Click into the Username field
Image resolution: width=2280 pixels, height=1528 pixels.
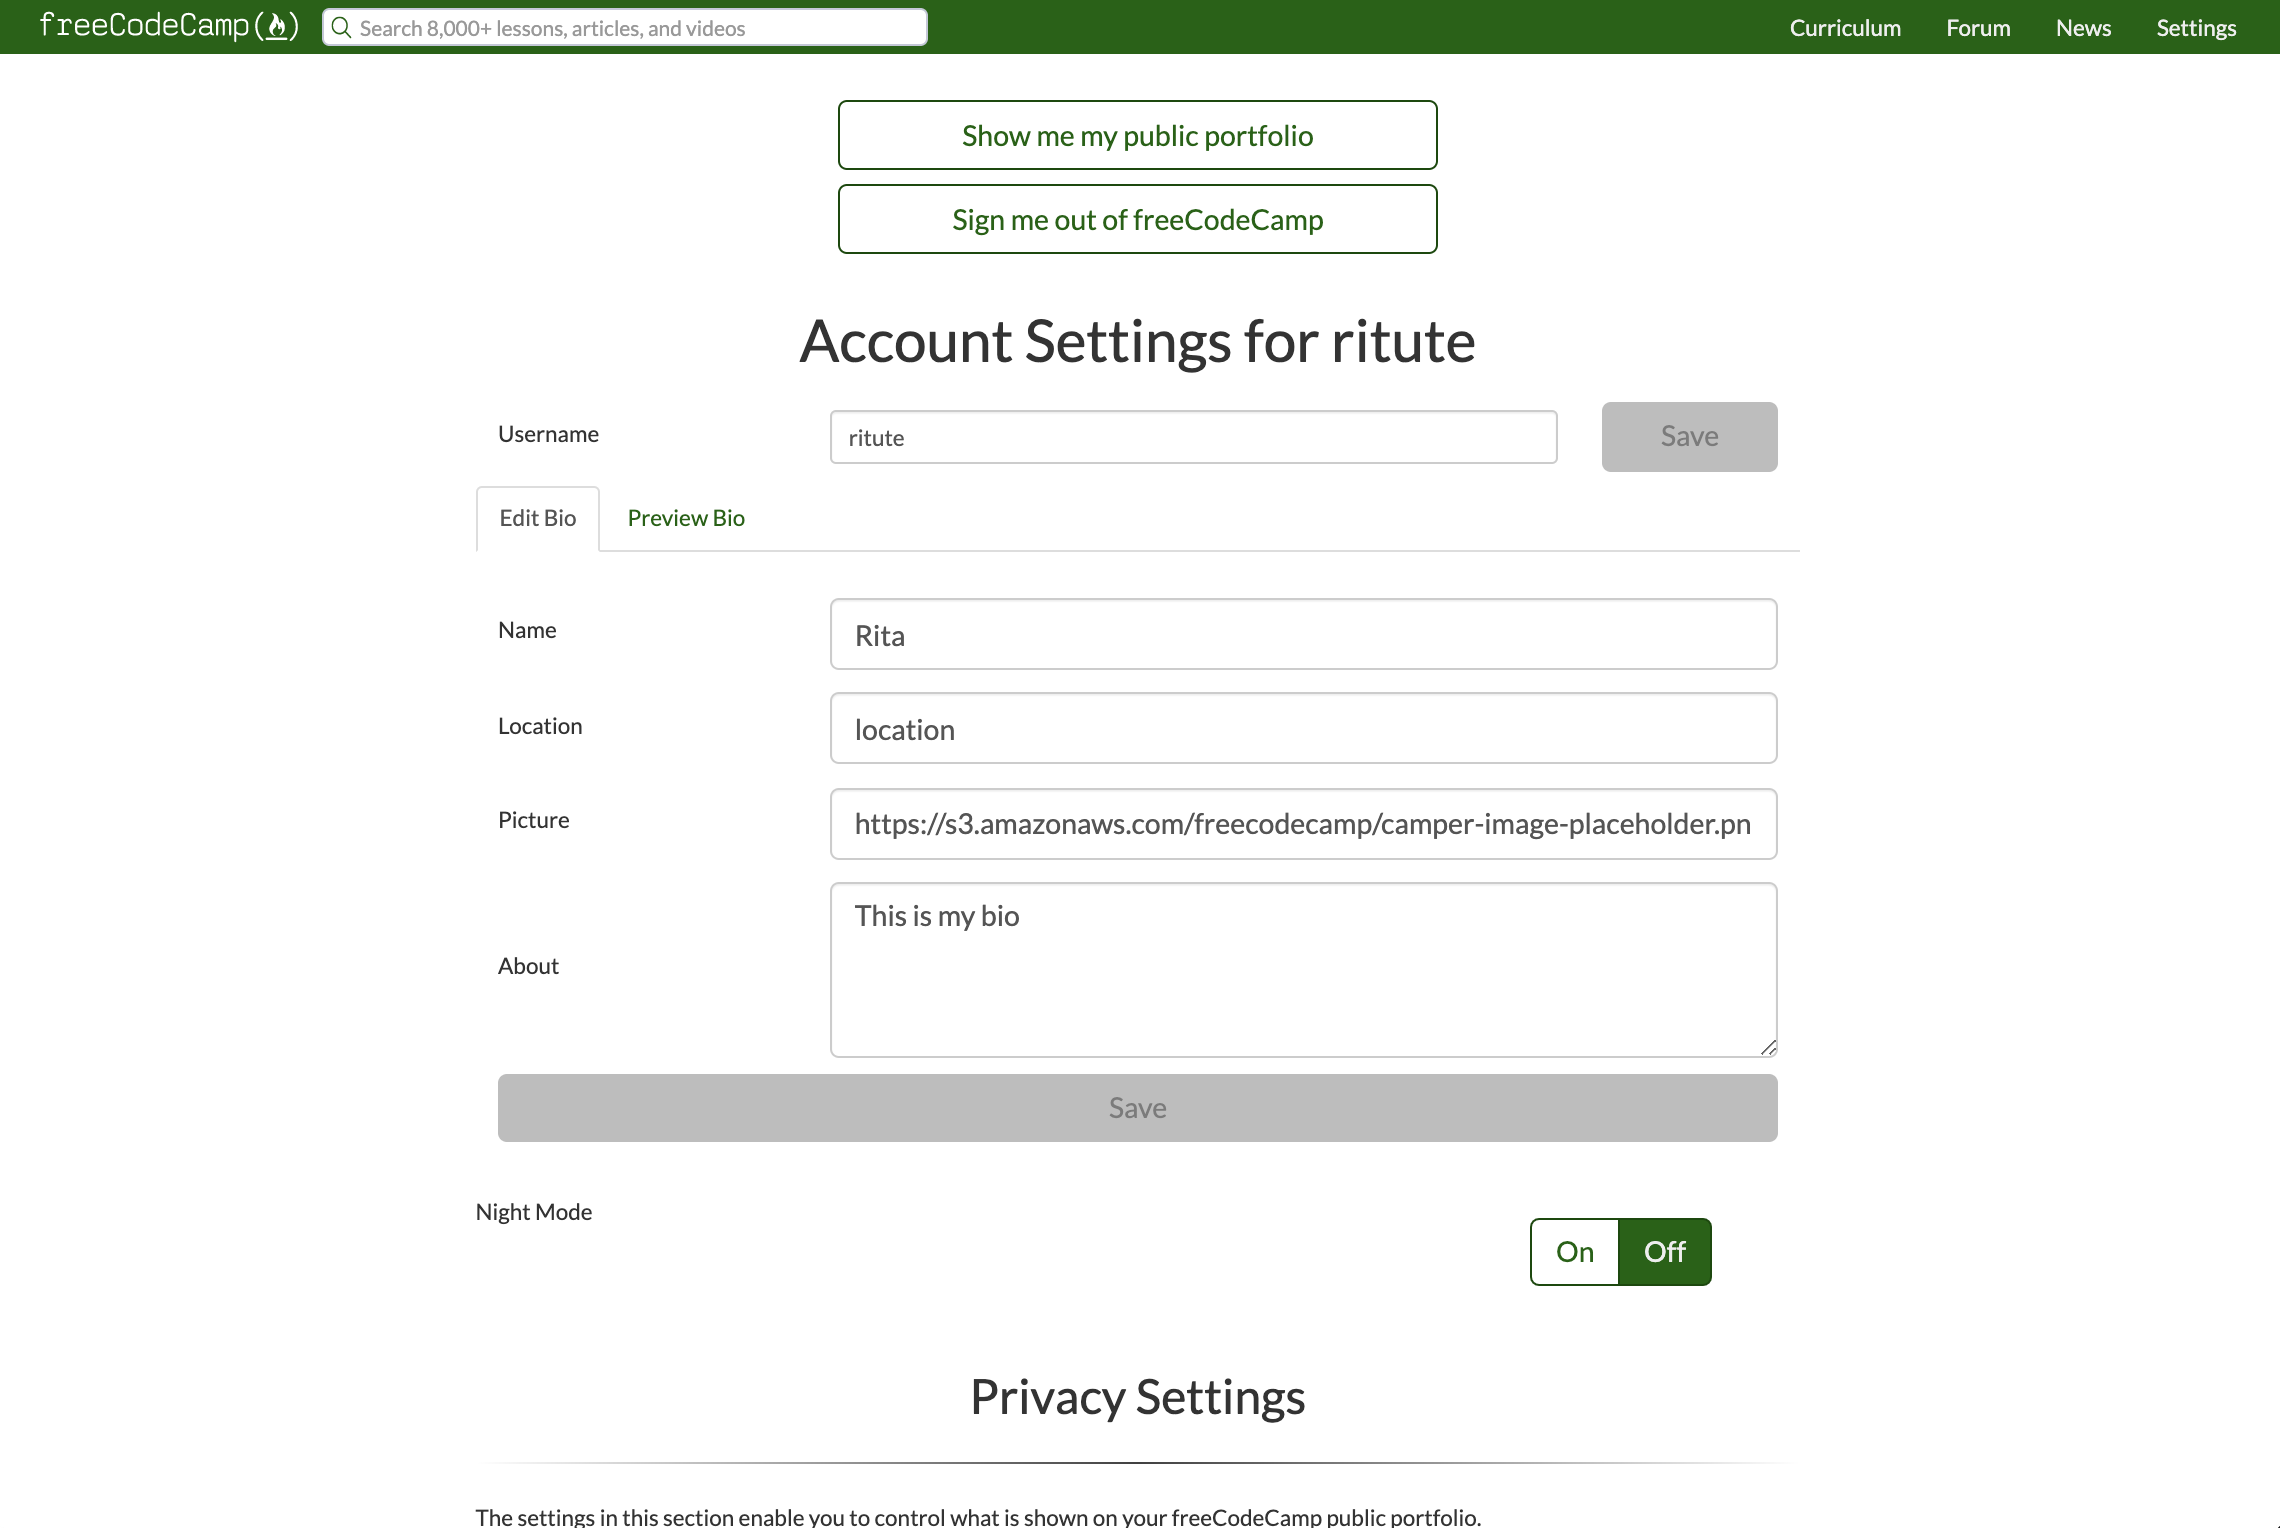(x=1193, y=437)
